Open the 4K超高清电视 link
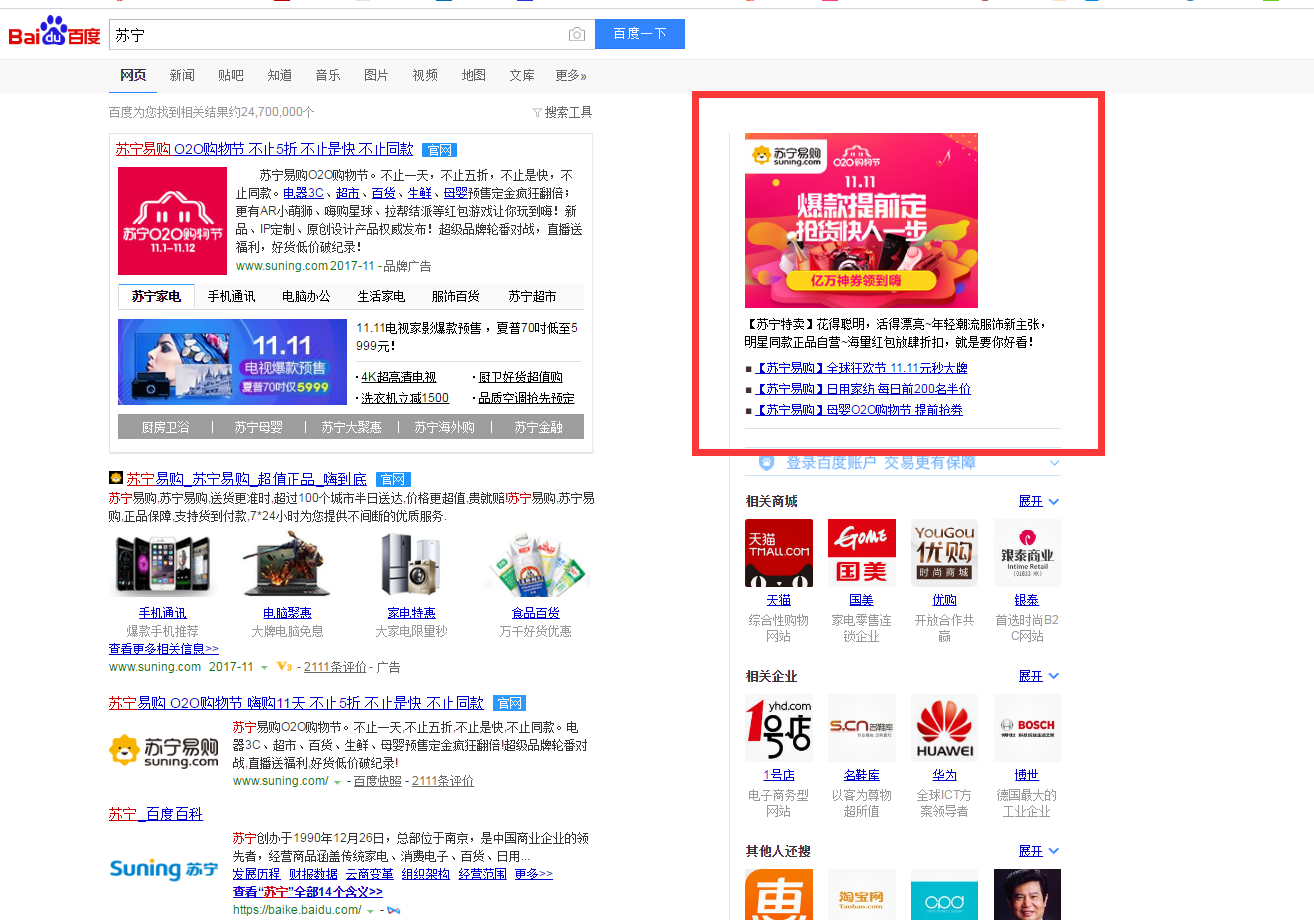Screen dimensions: 1314x920 (x=398, y=377)
